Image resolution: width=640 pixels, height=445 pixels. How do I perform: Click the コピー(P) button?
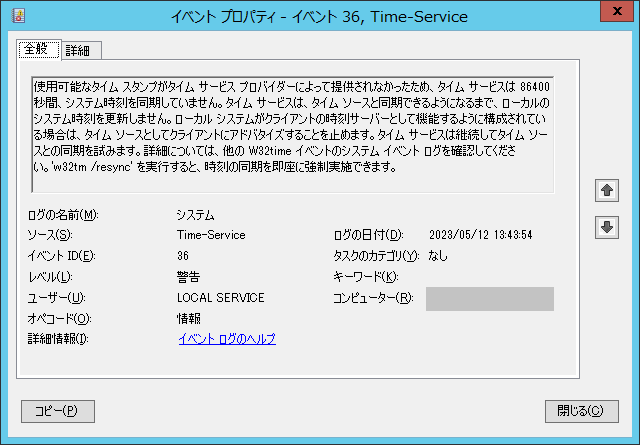click(x=58, y=411)
